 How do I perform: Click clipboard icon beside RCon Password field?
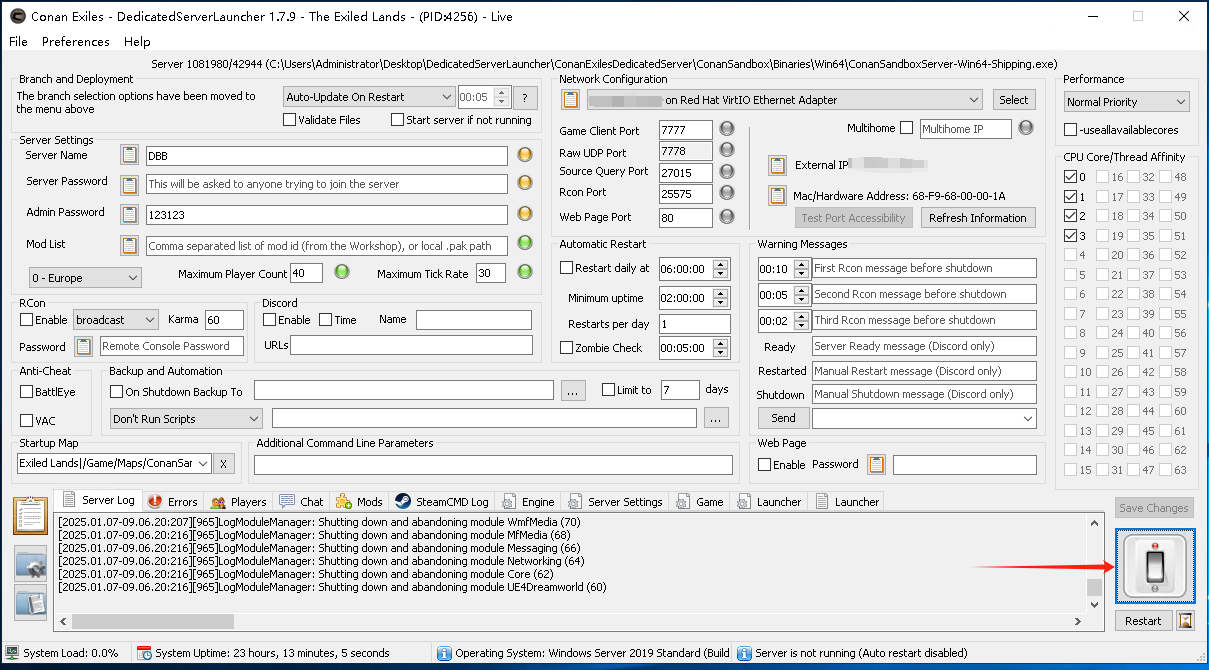(84, 346)
